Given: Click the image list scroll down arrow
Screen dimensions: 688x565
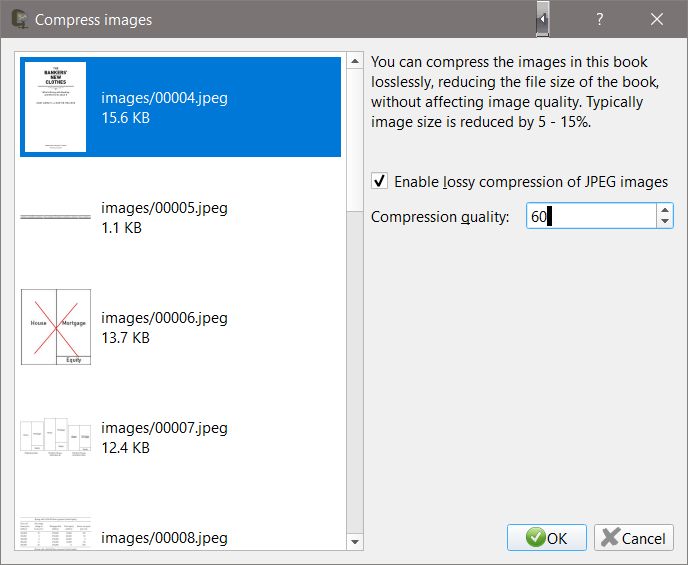Looking at the screenshot, I should click(x=355, y=542).
